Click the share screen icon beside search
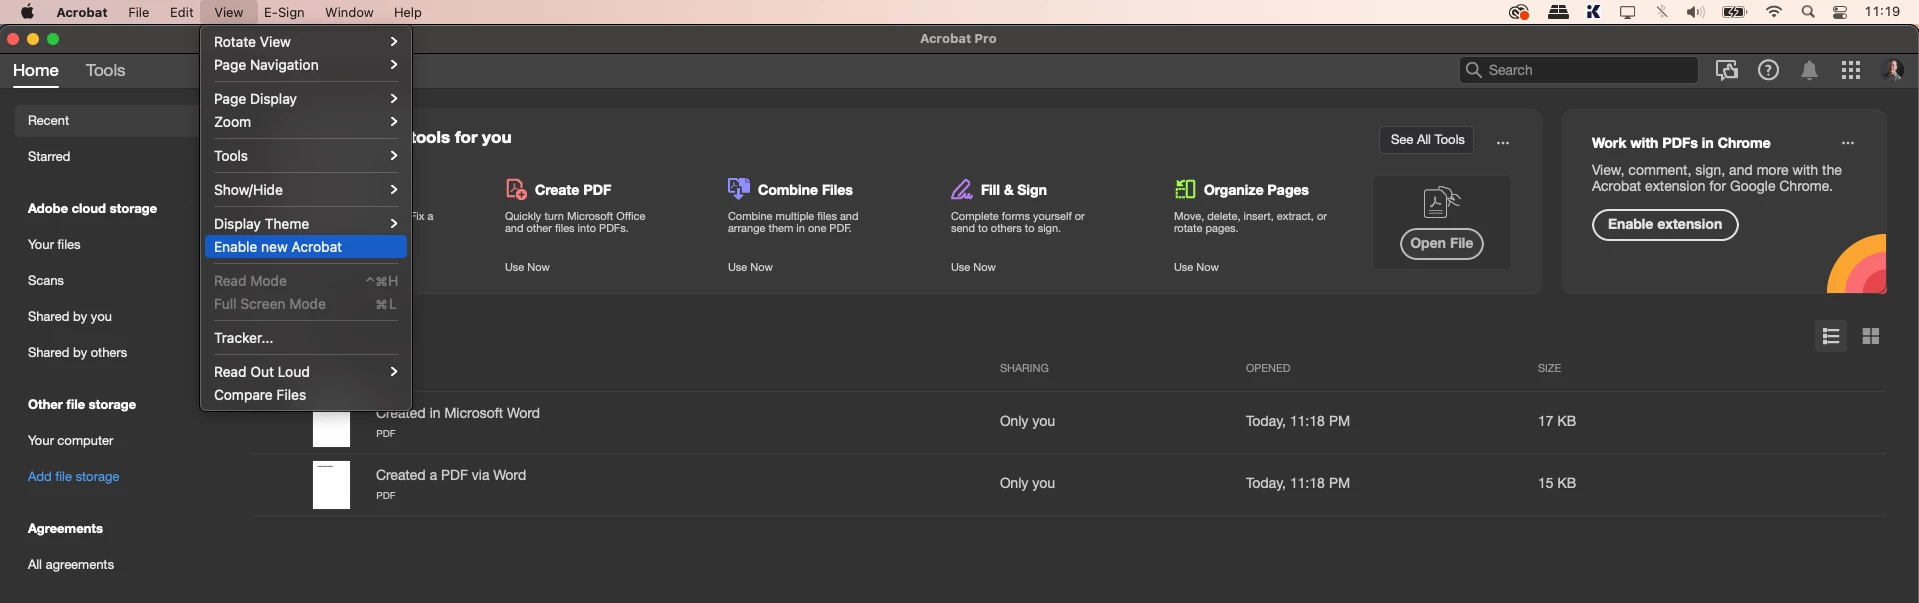Screen dimensions: 1919x603 coord(1726,70)
